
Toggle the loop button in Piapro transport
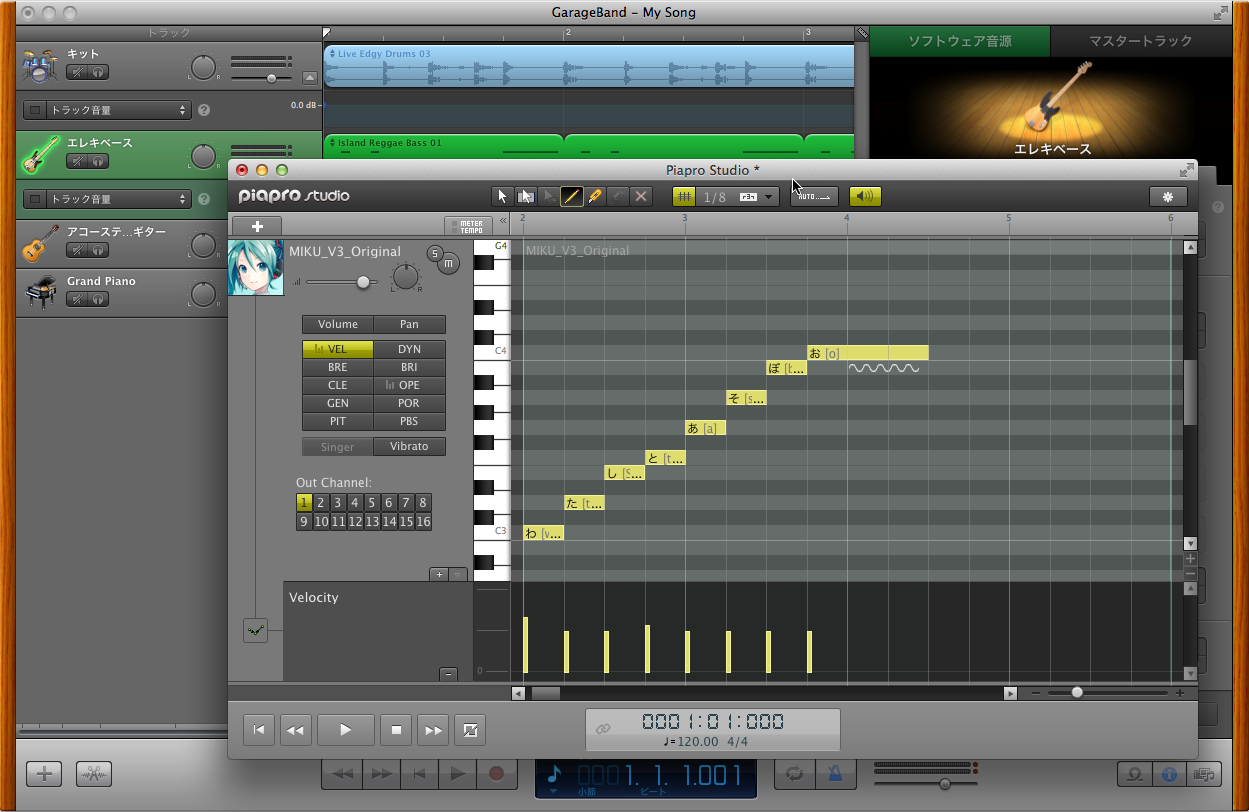coord(469,730)
